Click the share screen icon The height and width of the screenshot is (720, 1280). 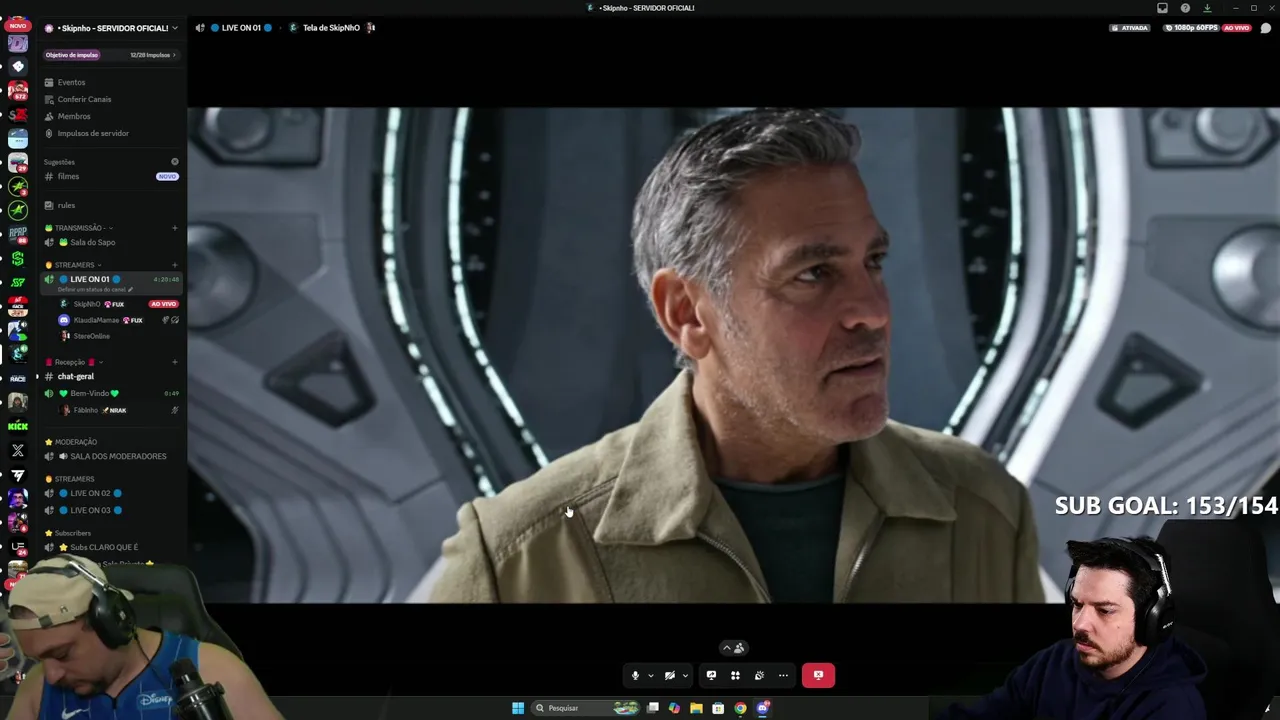pyautogui.click(x=711, y=675)
